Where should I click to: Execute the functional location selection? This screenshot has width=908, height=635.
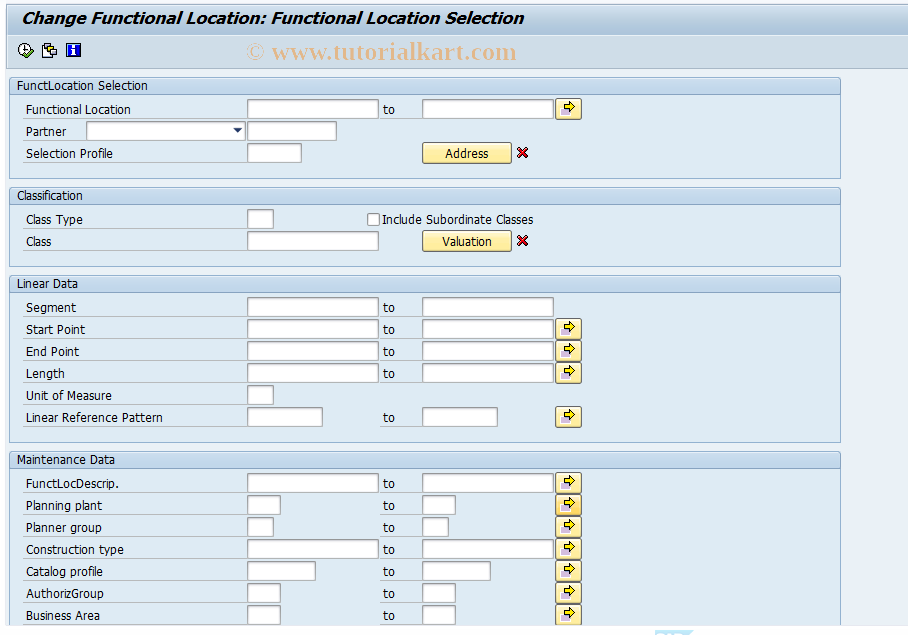point(25,49)
